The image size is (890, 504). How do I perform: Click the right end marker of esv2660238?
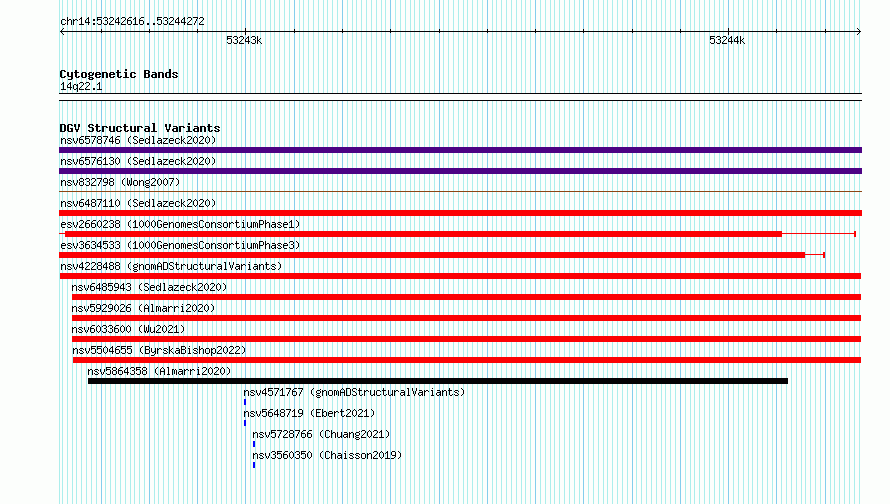click(855, 234)
